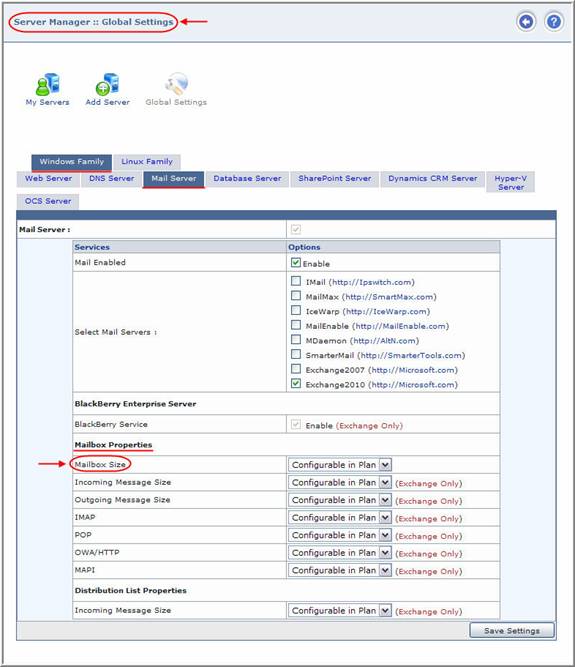The height and width of the screenshot is (667, 575).
Task: Open the OWA/HTTP dropdown
Action: 340,553
